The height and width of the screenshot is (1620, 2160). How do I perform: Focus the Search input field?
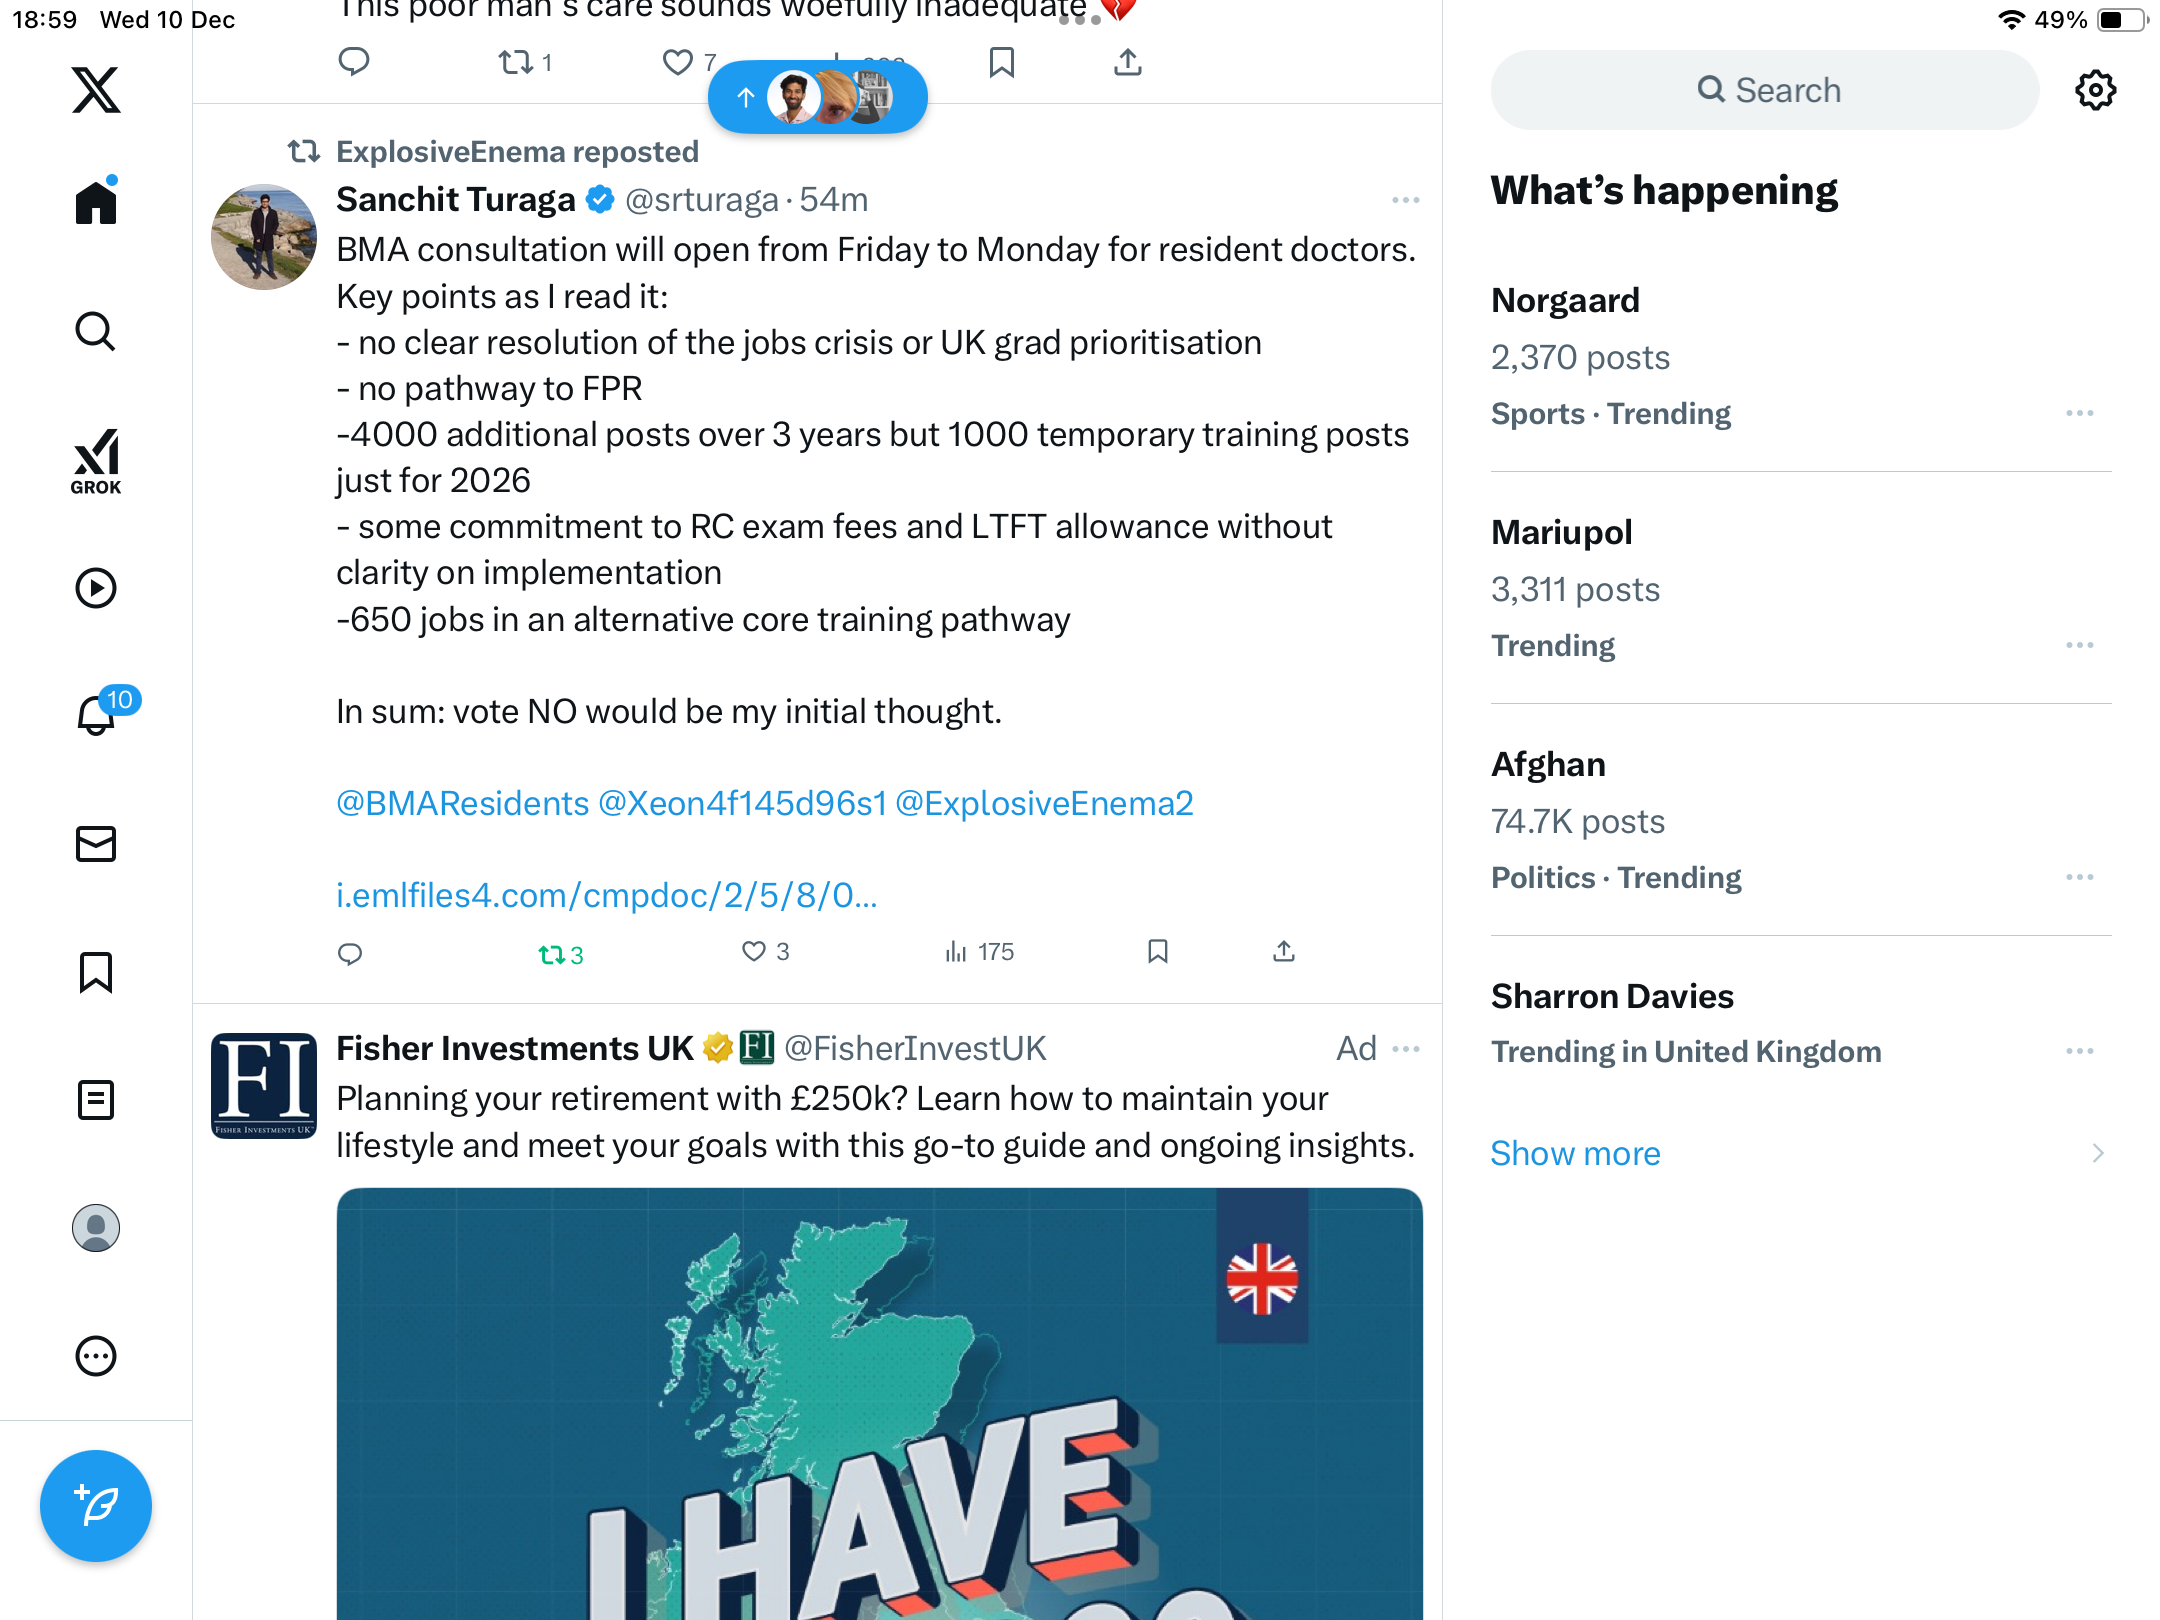coord(1765,90)
